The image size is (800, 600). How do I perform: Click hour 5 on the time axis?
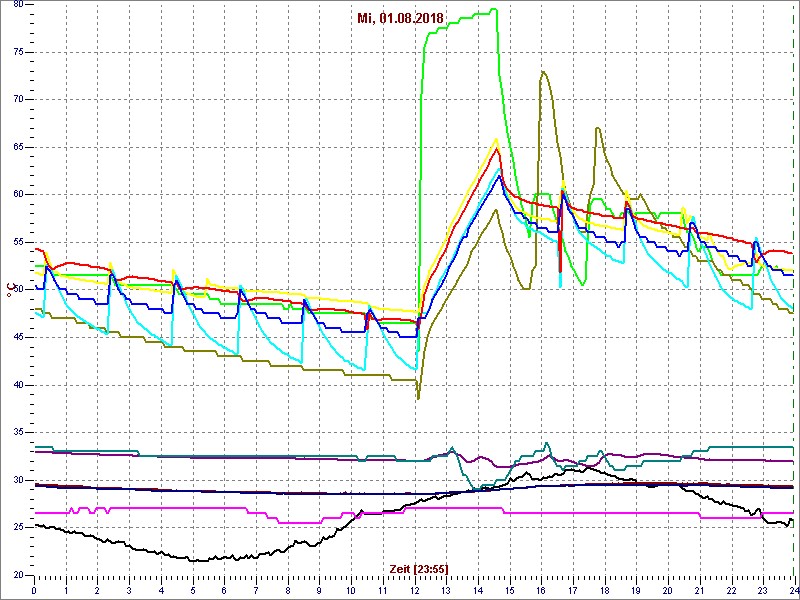(193, 589)
